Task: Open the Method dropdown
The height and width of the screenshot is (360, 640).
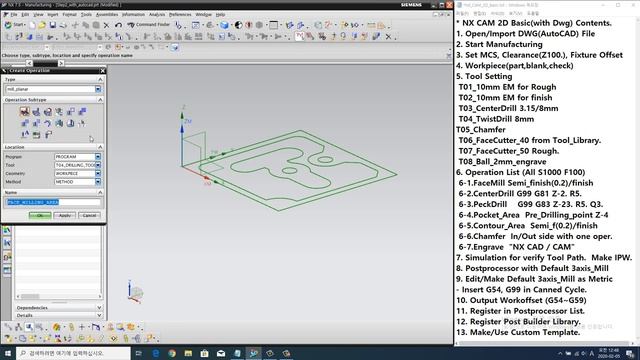Action: (98, 182)
